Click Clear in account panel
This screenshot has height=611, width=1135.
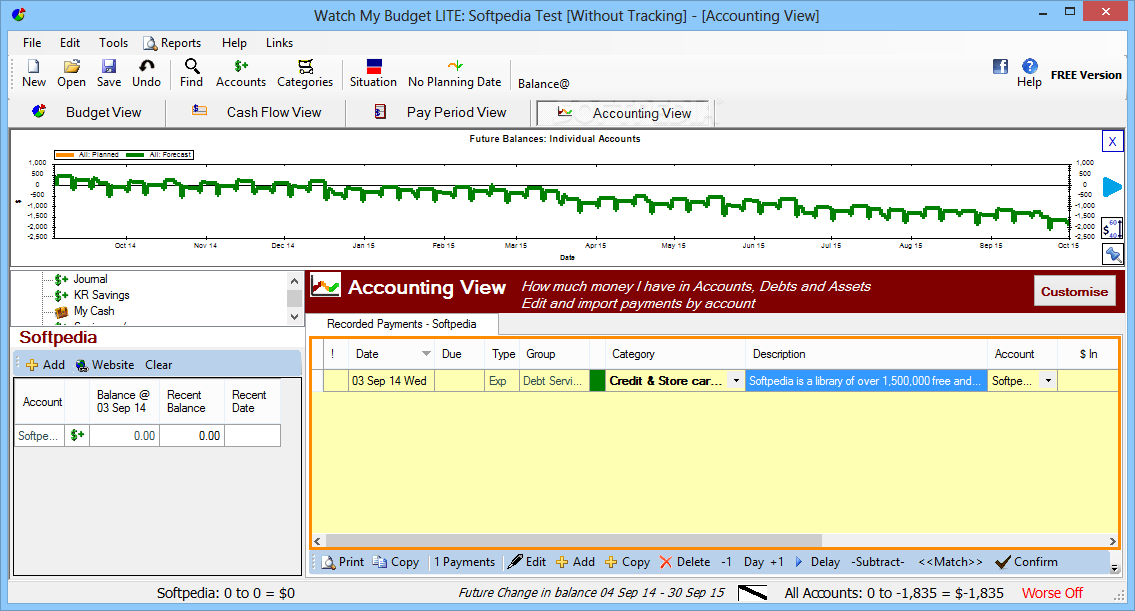(159, 365)
